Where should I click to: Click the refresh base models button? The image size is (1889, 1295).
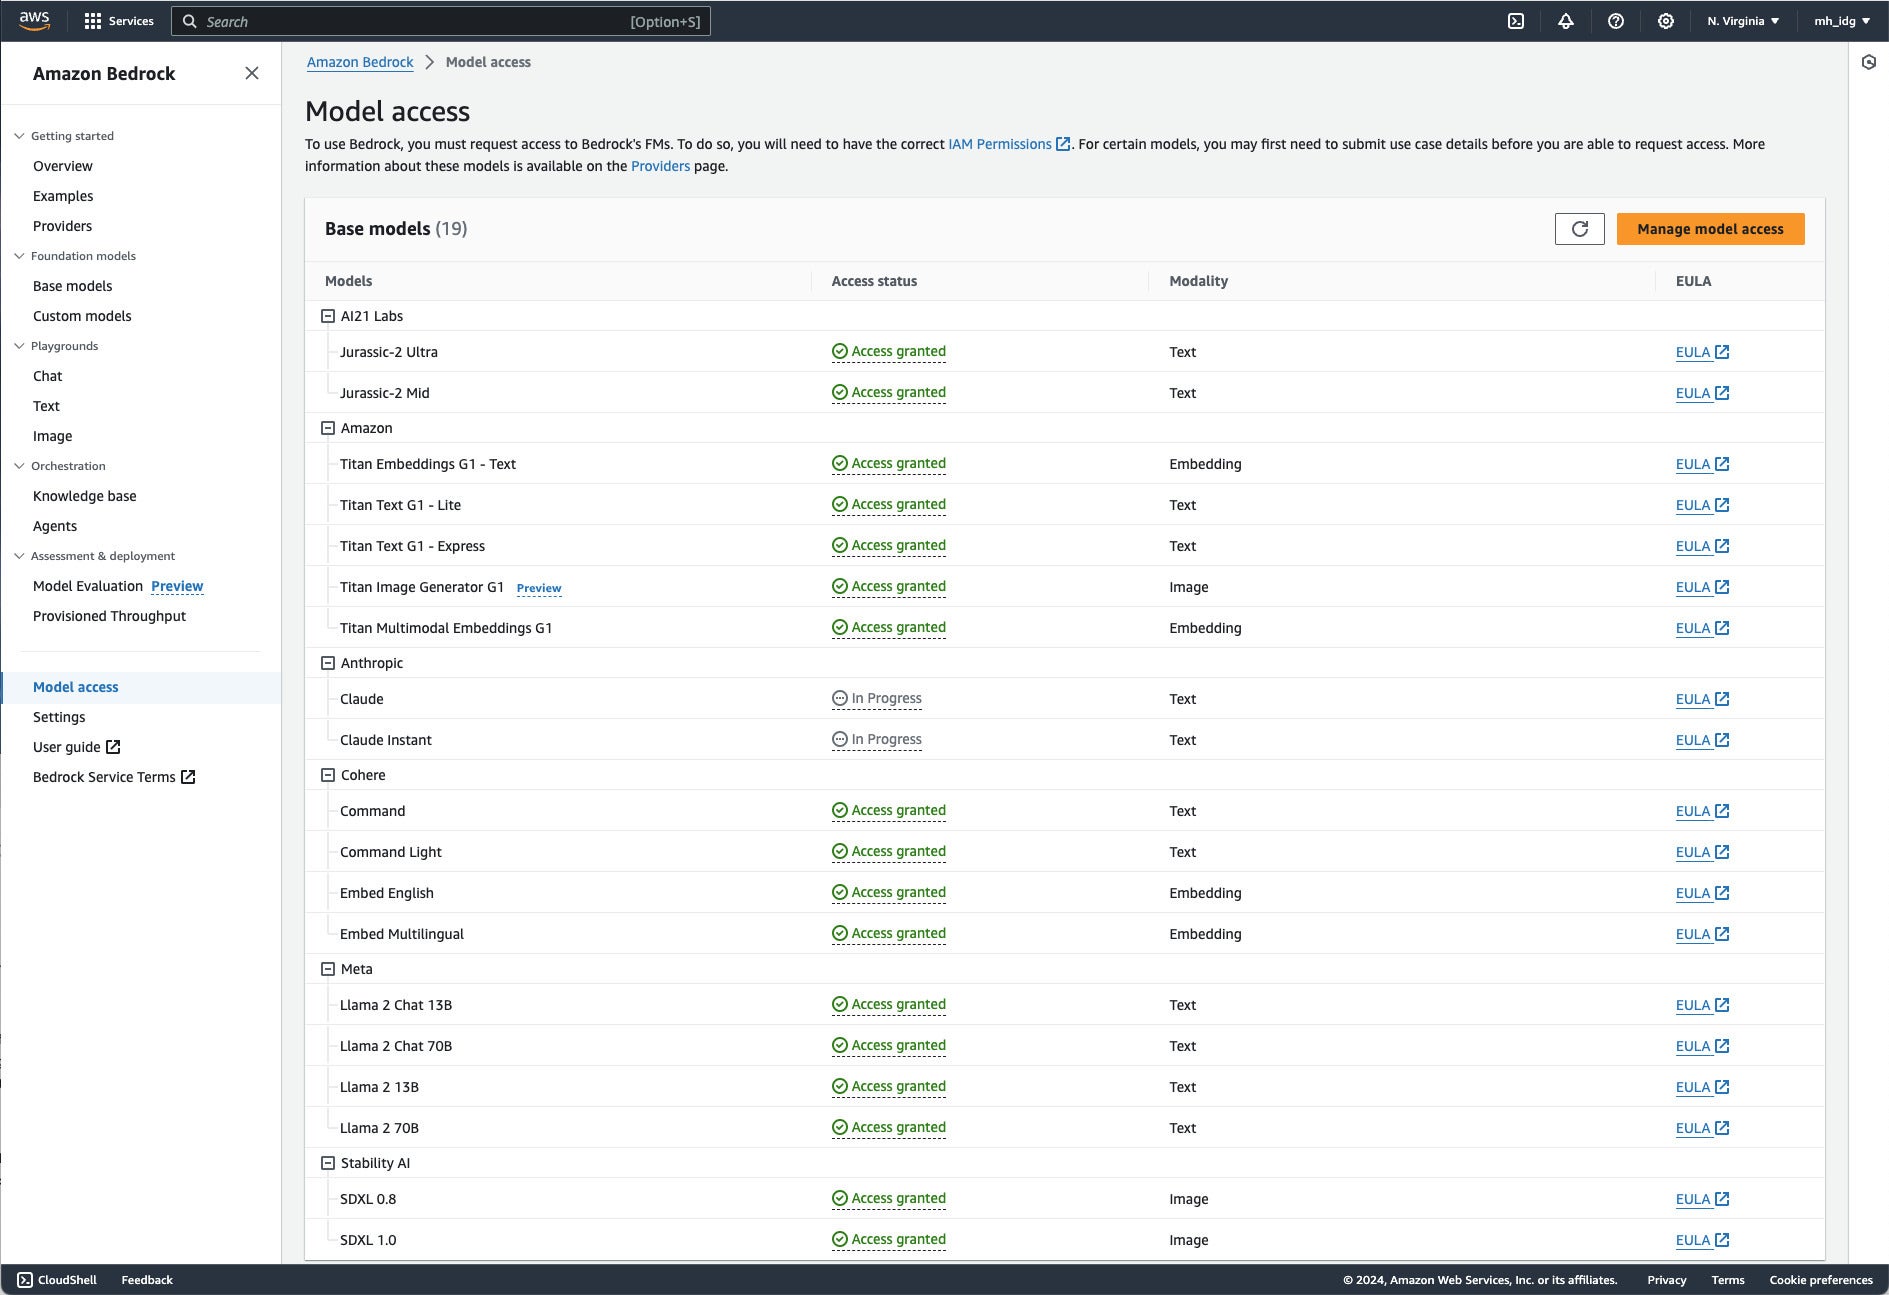[1580, 229]
